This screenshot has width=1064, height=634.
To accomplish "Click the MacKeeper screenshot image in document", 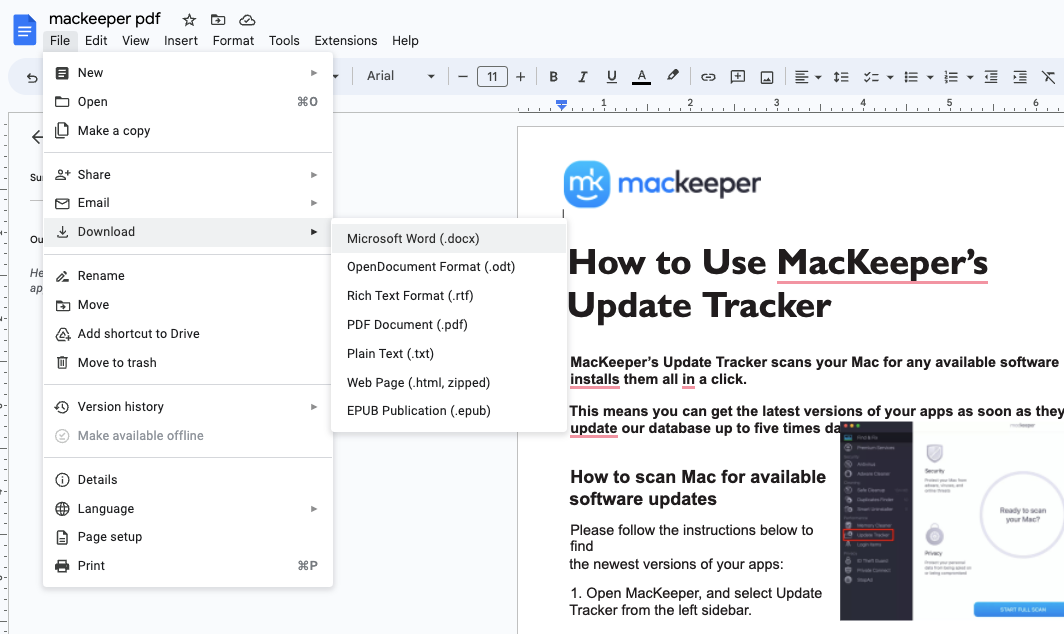I will (952, 521).
